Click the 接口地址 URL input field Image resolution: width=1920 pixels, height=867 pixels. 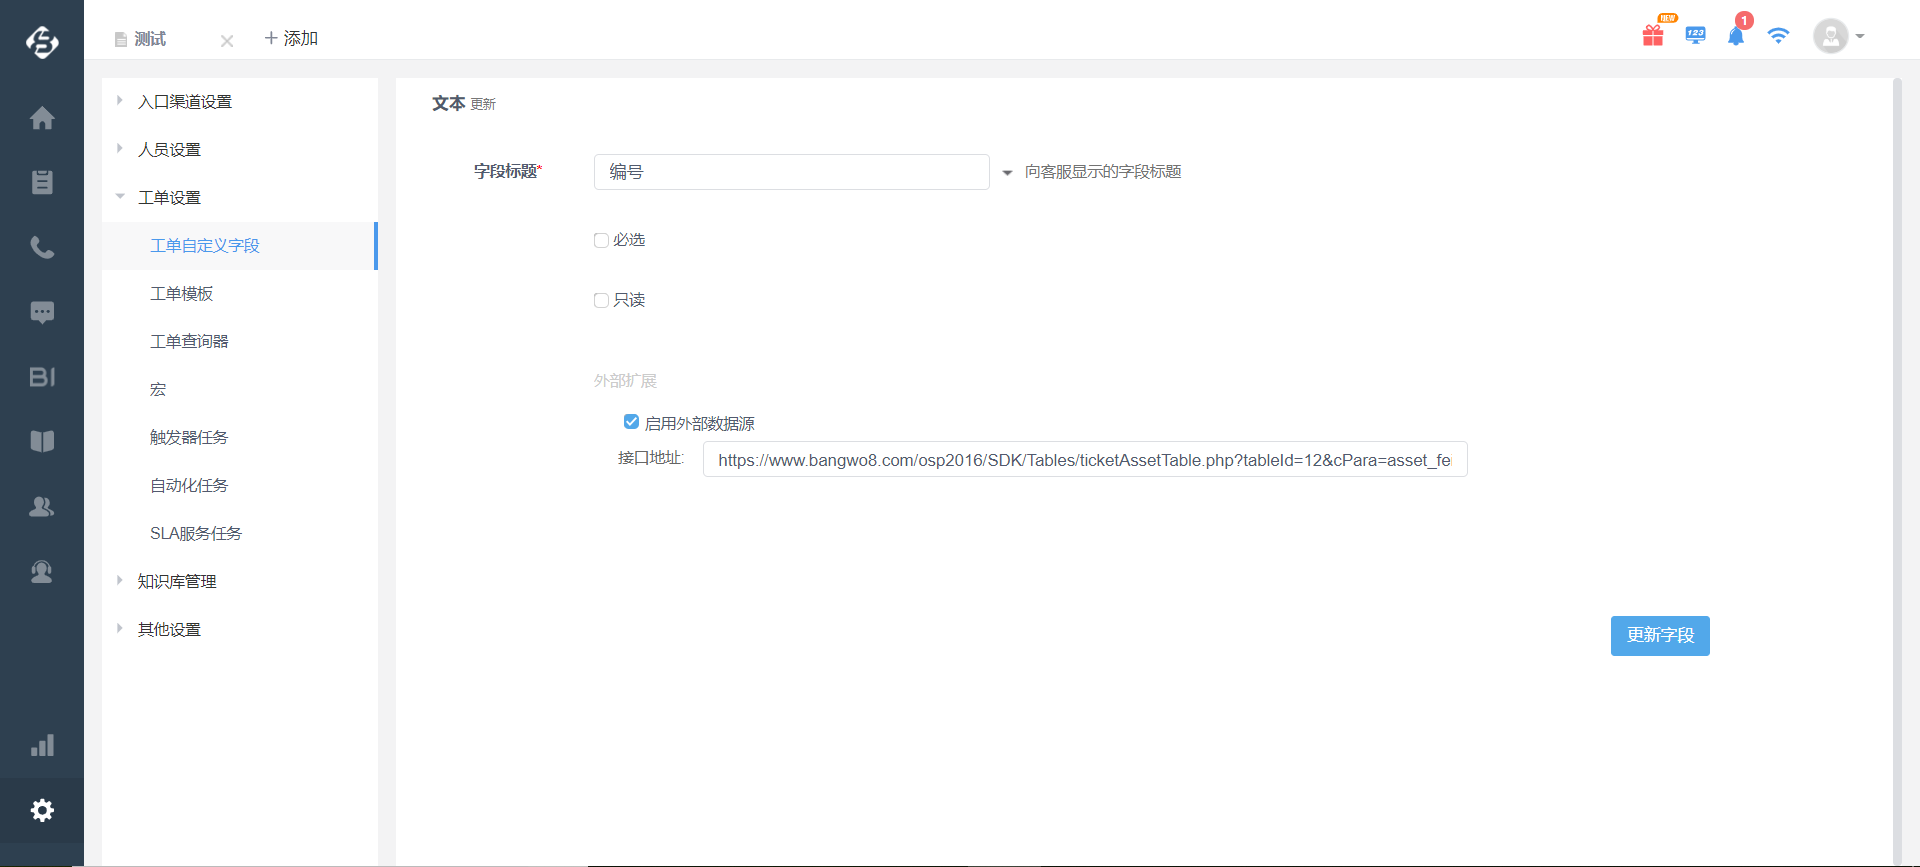click(x=1084, y=460)
